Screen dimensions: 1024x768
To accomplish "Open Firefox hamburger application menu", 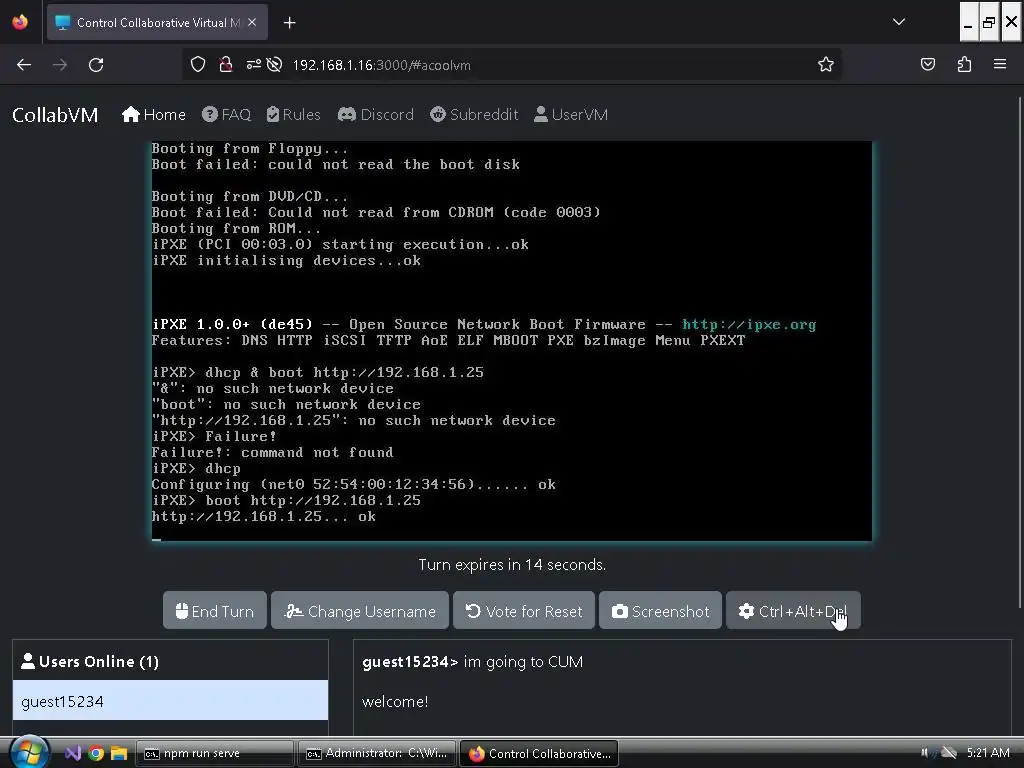I will pyautogui.click(x=999, y=65).
